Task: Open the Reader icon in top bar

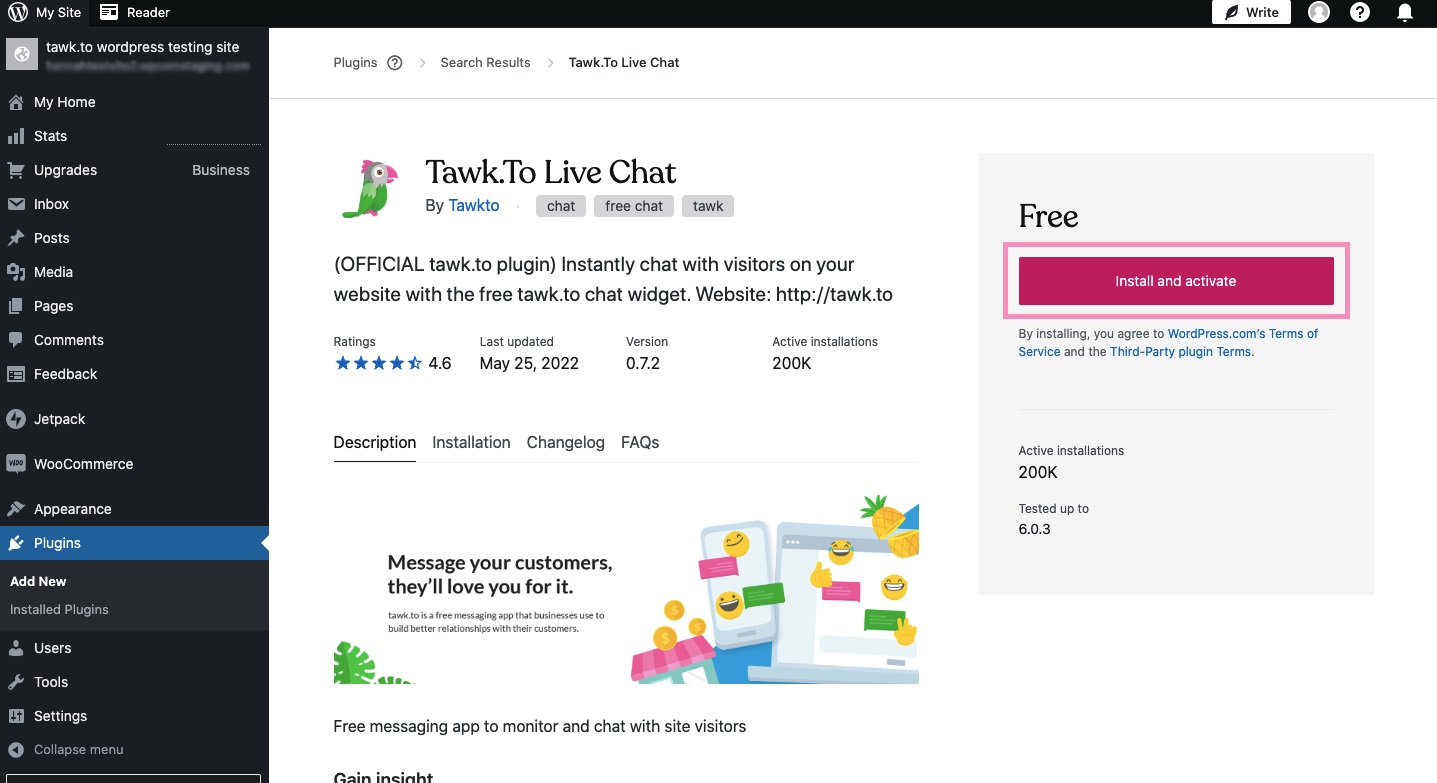Action: (109, 12)
